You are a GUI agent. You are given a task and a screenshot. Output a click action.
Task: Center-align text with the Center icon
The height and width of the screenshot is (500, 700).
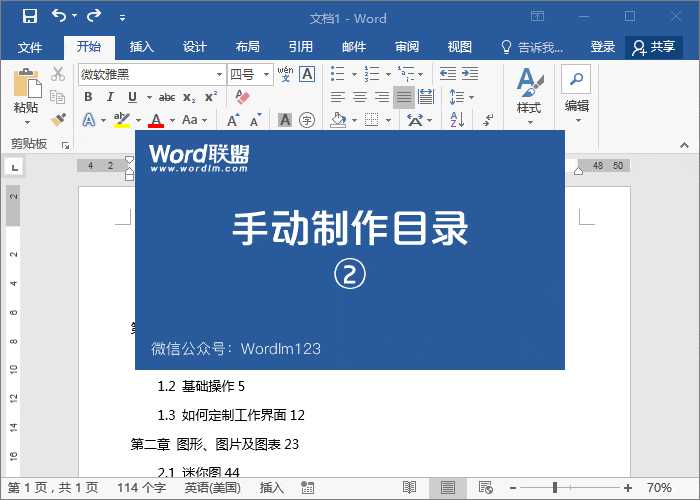coord(360,97)
